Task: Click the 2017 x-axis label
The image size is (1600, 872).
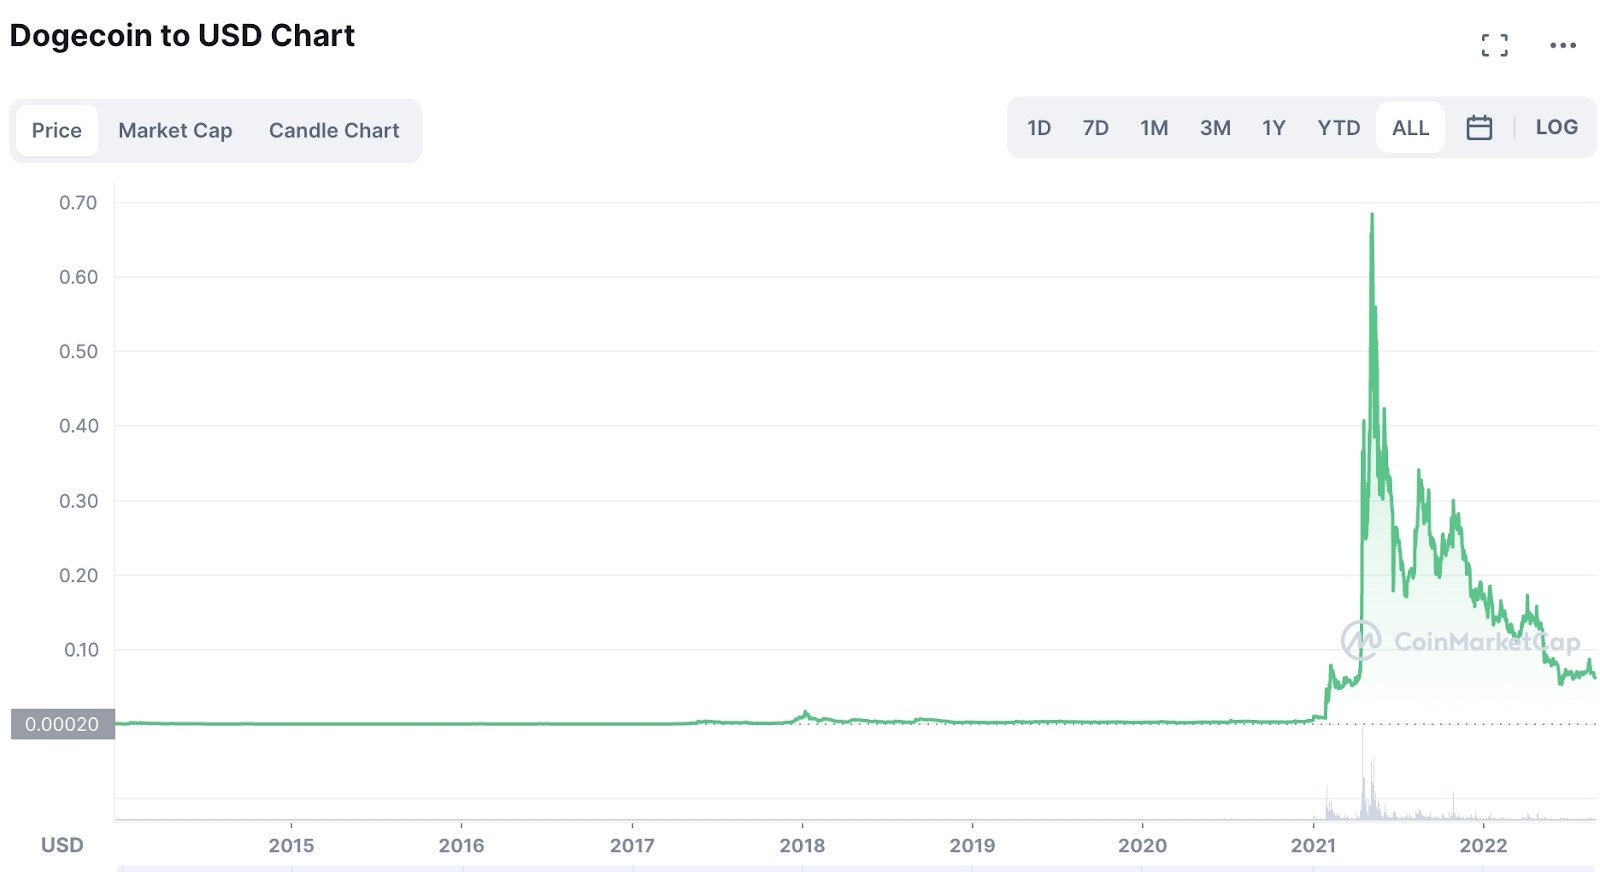Action: [x=632, y=846]
